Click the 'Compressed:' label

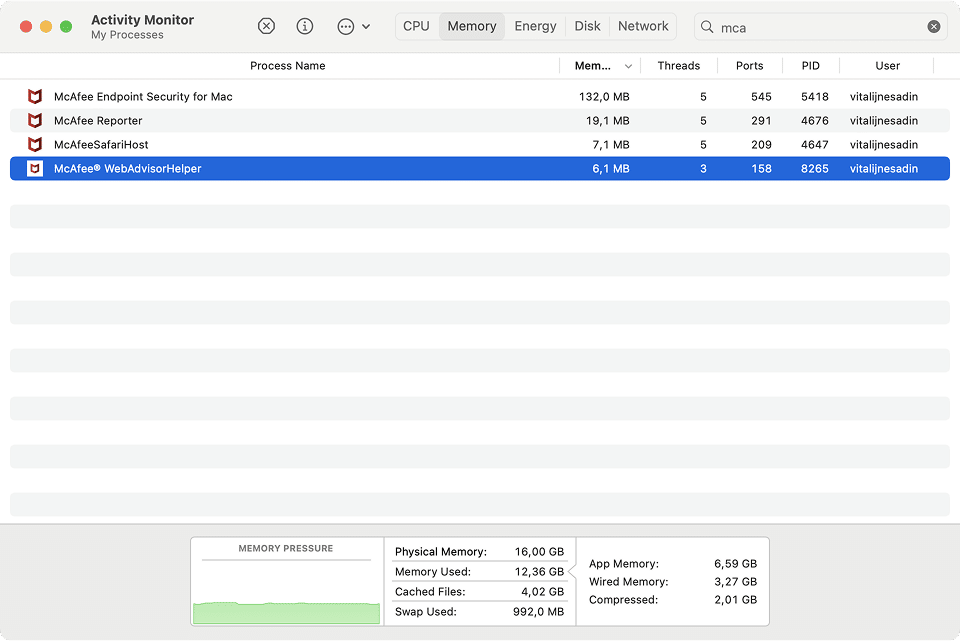(x=623, y=600)
